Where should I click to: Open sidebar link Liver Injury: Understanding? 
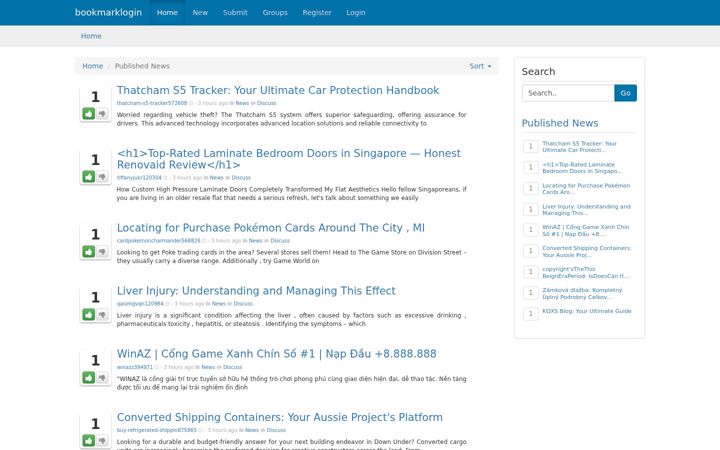coord(586,210)
